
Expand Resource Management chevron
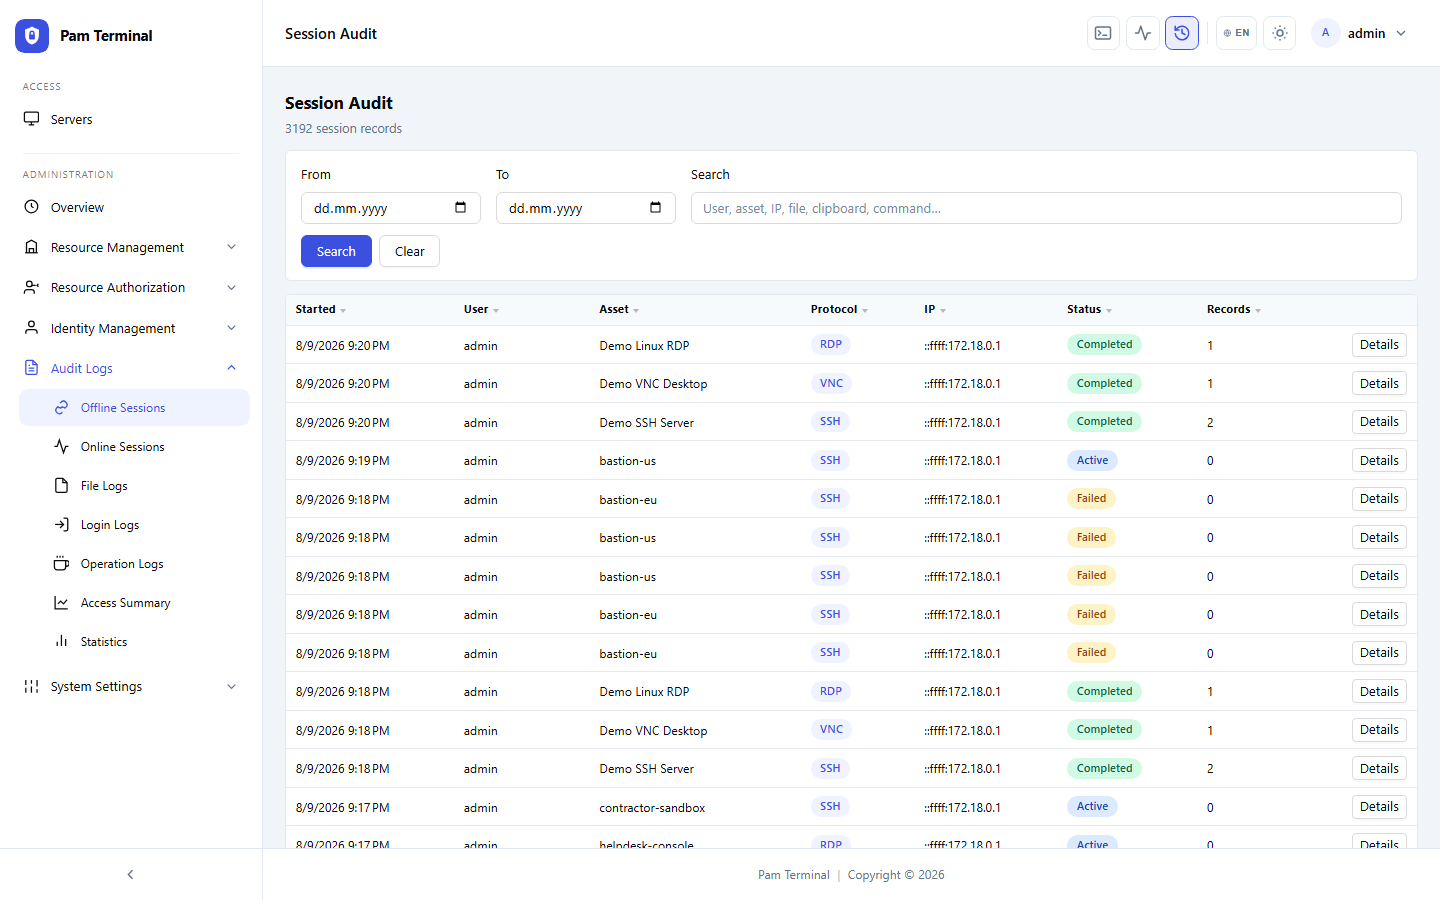(231, 247)
